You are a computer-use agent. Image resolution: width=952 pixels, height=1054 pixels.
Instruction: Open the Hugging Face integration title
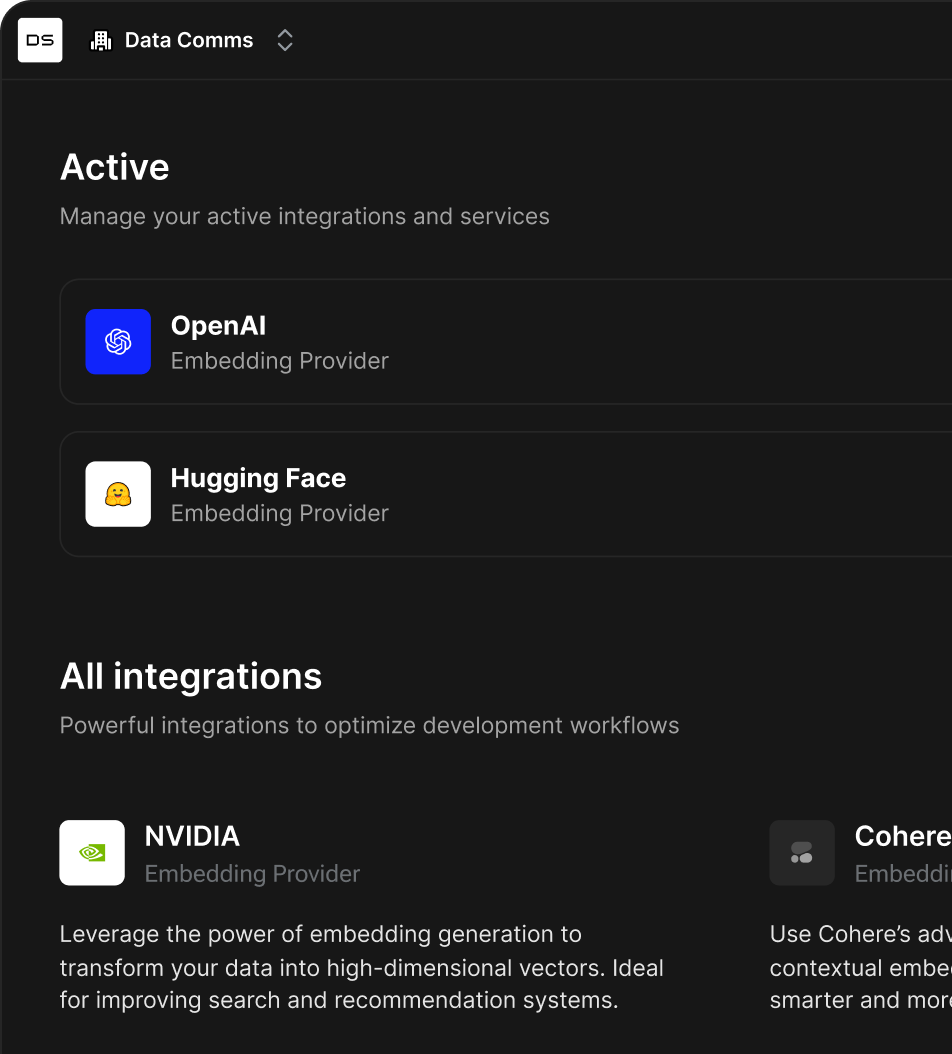[258, 478]
